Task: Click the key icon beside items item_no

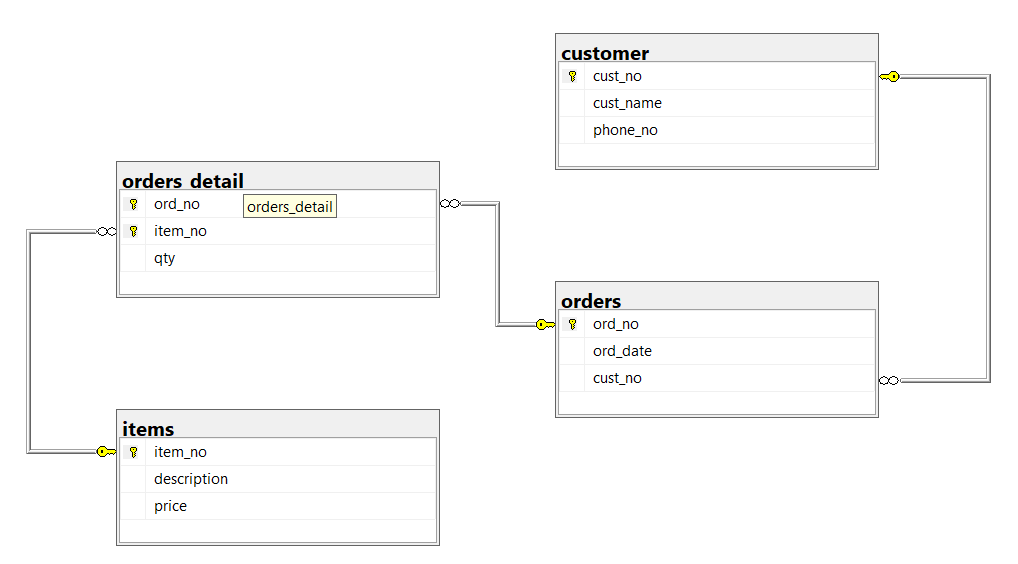Action: 133,452
